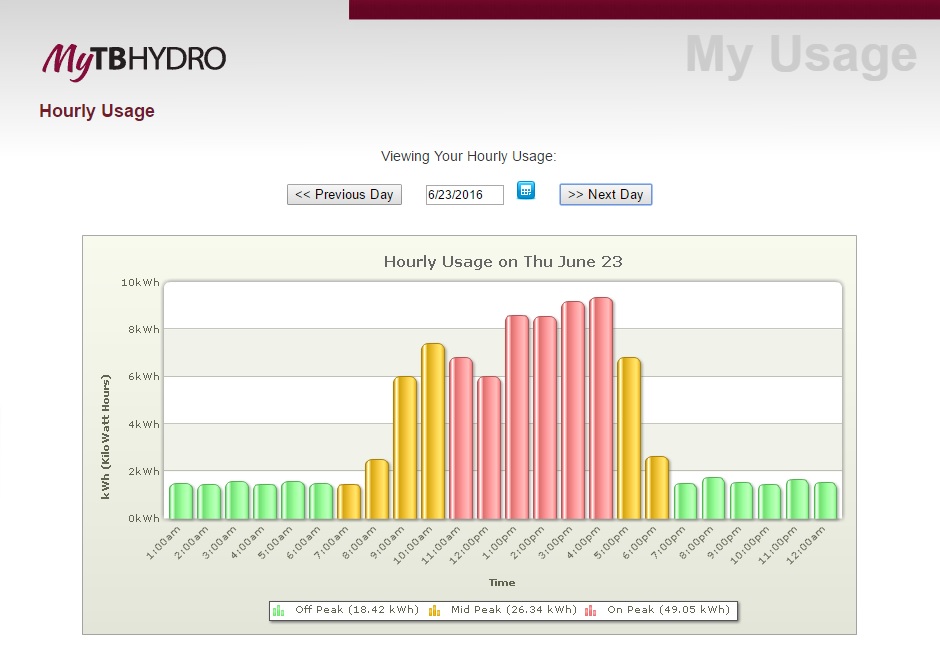Click the 8:00am mid peak bar
The width and height of the screenshot is (940, 658).
tap(376, 489)
